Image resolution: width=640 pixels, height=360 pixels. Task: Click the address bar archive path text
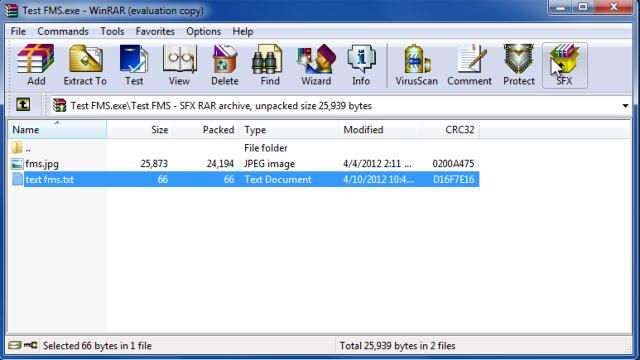point(221,106)
